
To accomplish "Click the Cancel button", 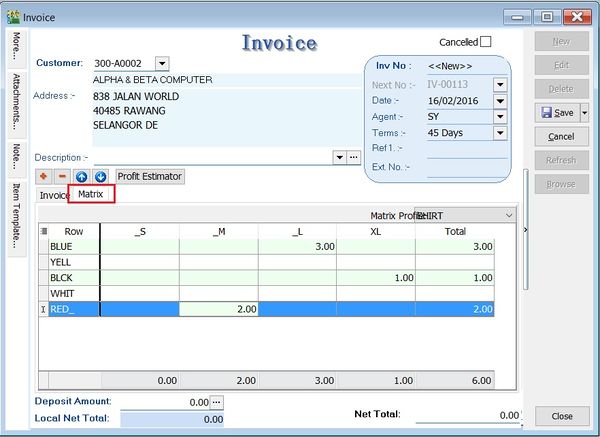I will (x=561, y=137).
